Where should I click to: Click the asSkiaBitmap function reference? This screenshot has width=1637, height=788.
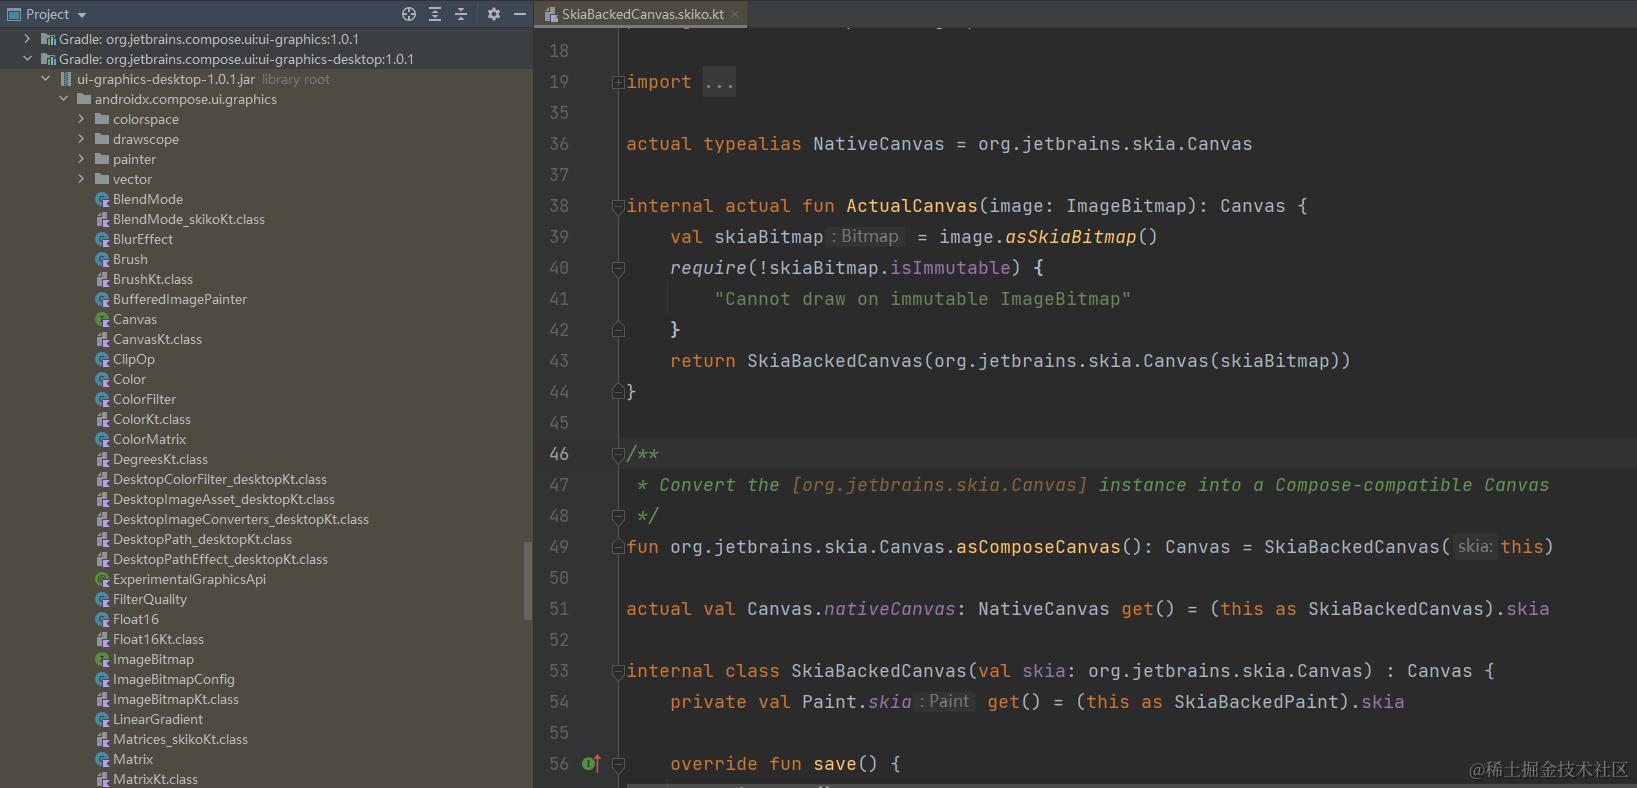(x=1071, y=237)
